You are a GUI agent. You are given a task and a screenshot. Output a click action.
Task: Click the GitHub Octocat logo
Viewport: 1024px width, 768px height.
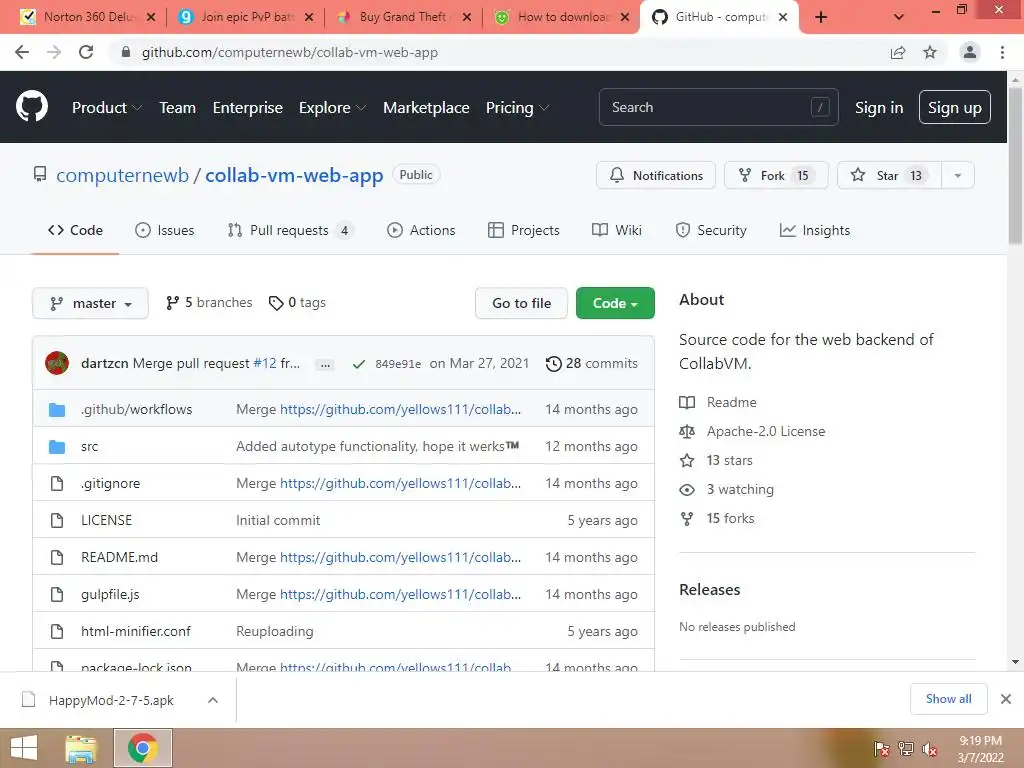pyautogui.click(x=31, y=107)
